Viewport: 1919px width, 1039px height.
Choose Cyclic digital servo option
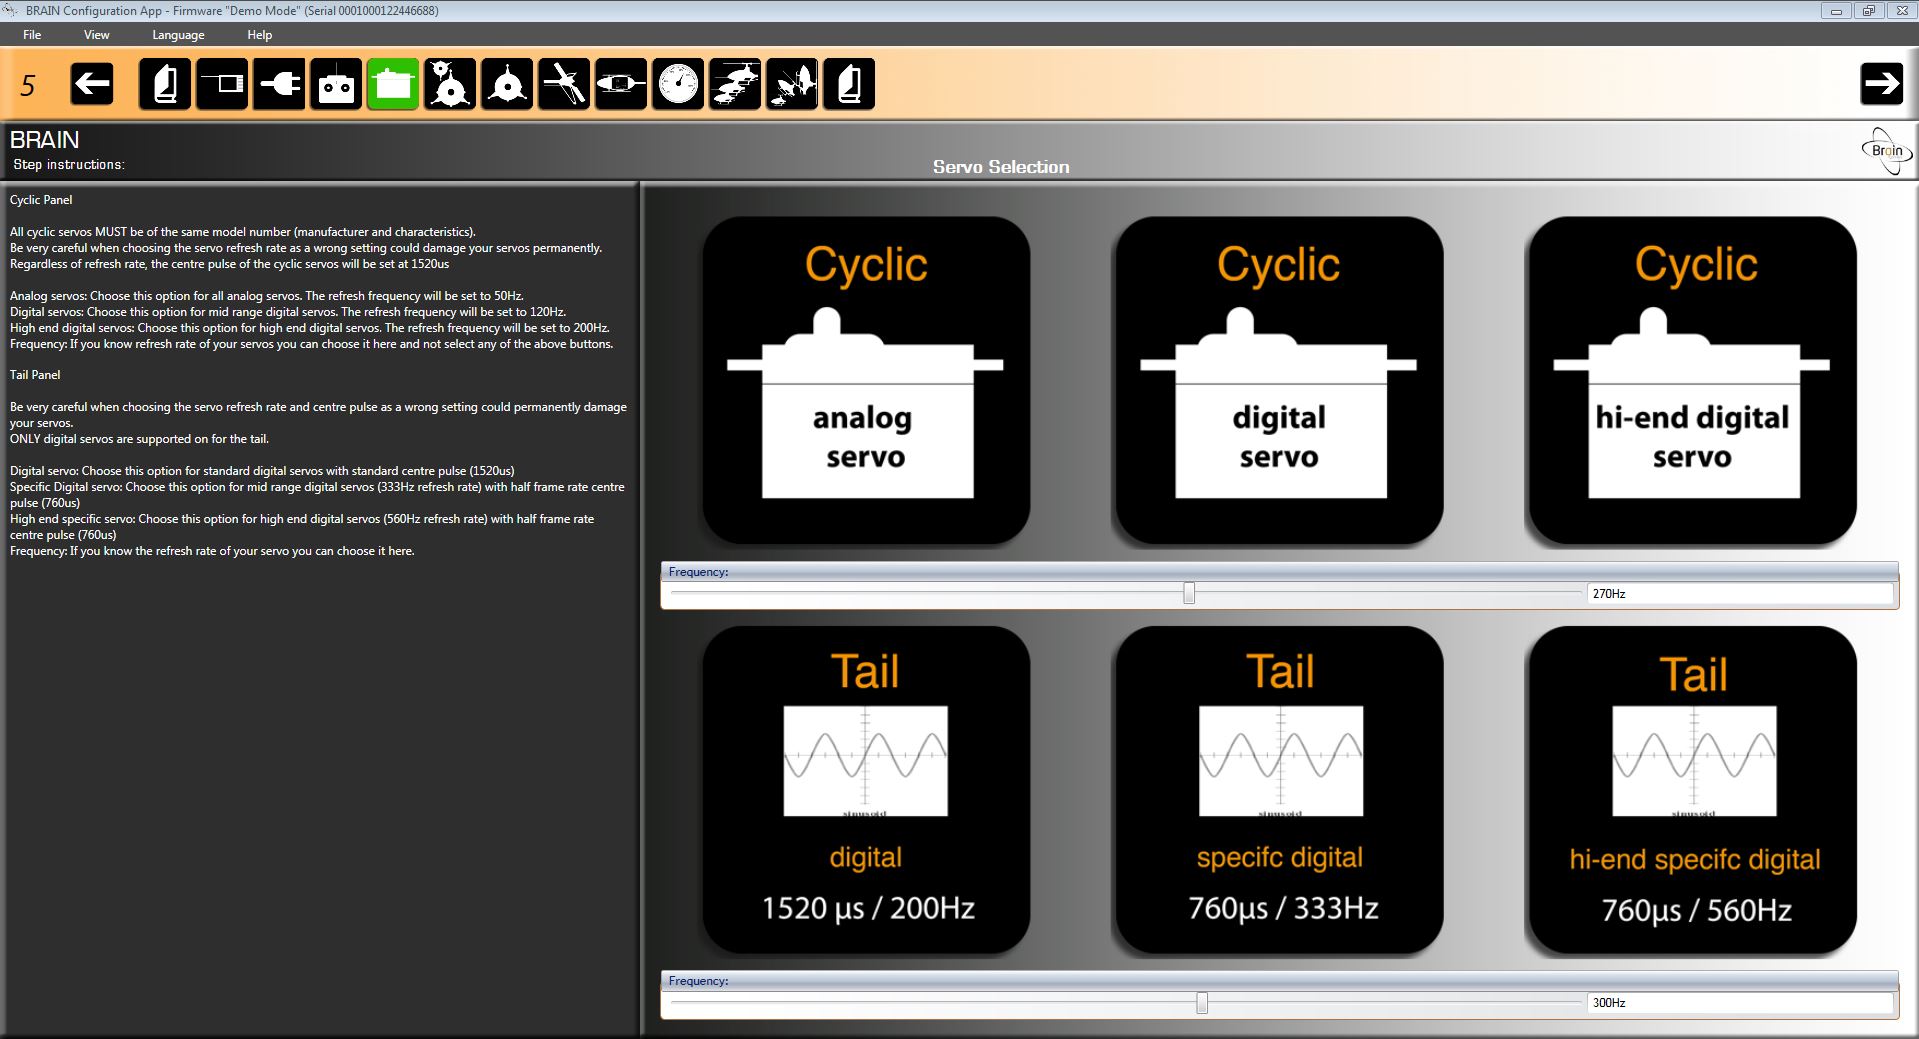(1279, 381)
